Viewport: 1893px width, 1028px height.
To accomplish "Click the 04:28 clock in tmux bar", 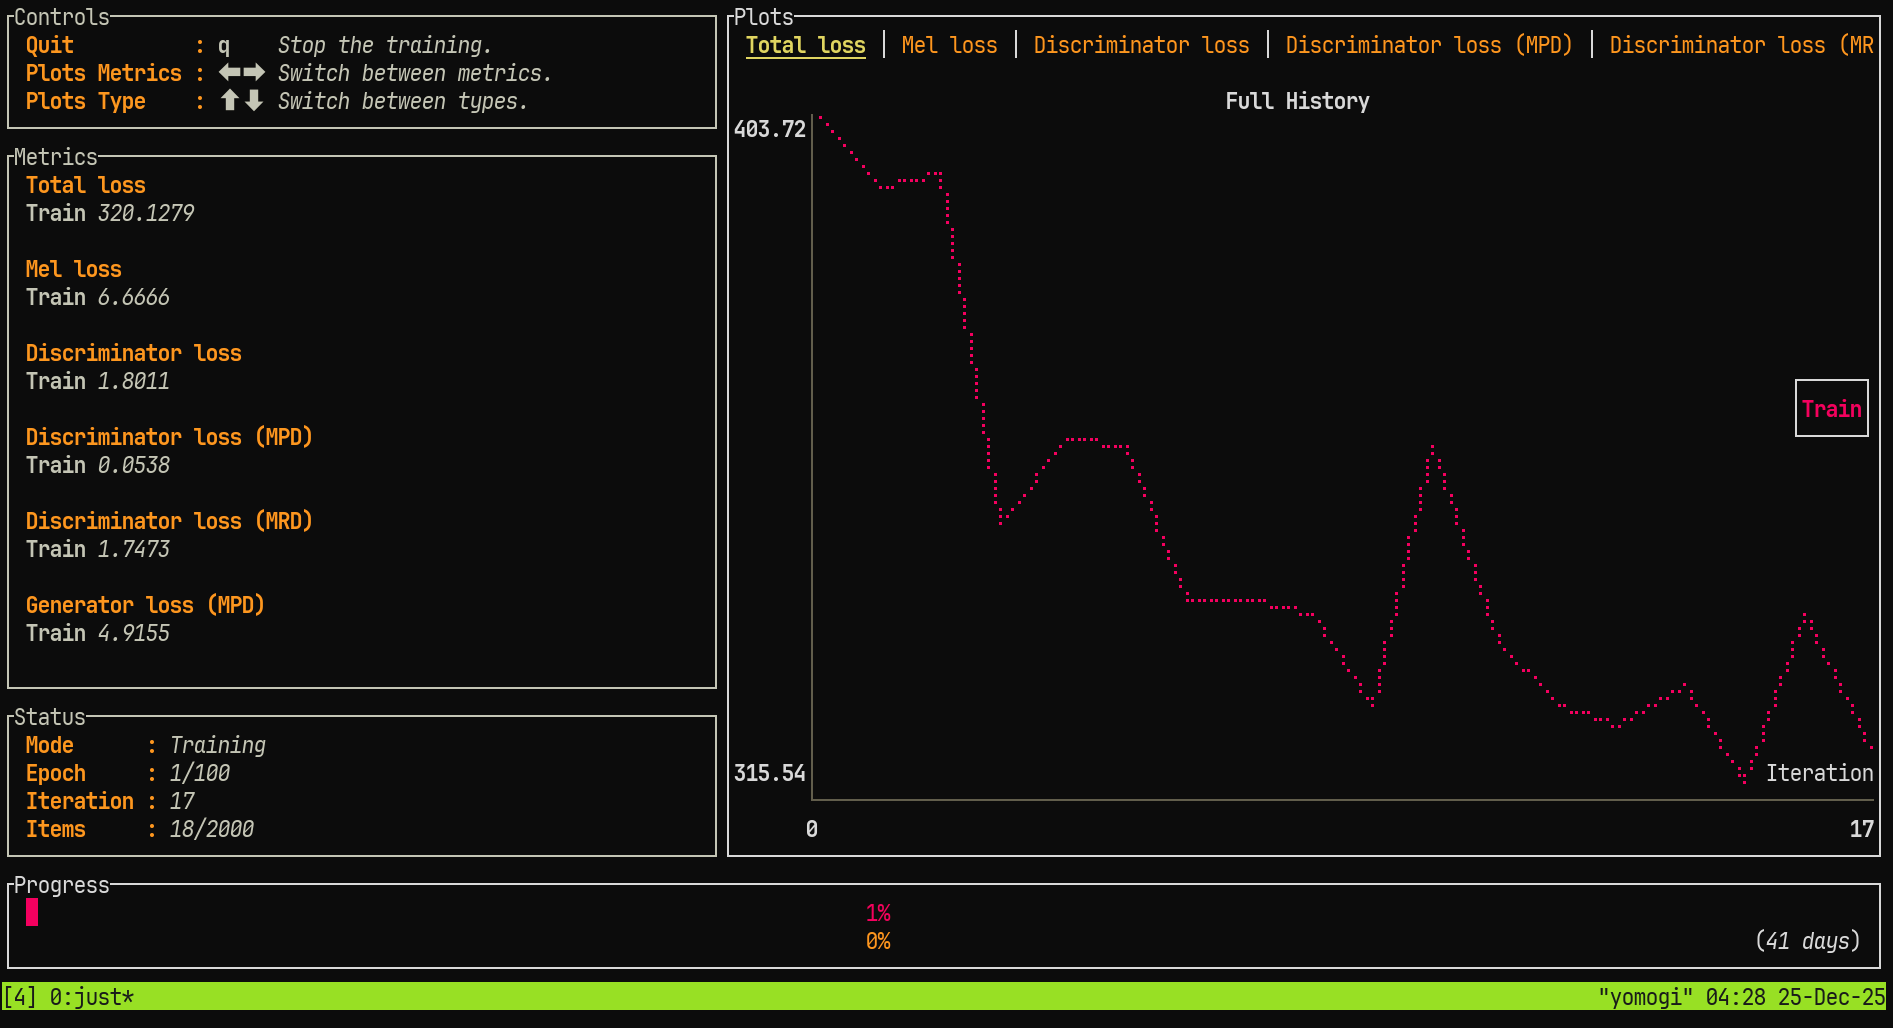I will pos(1736,997).
